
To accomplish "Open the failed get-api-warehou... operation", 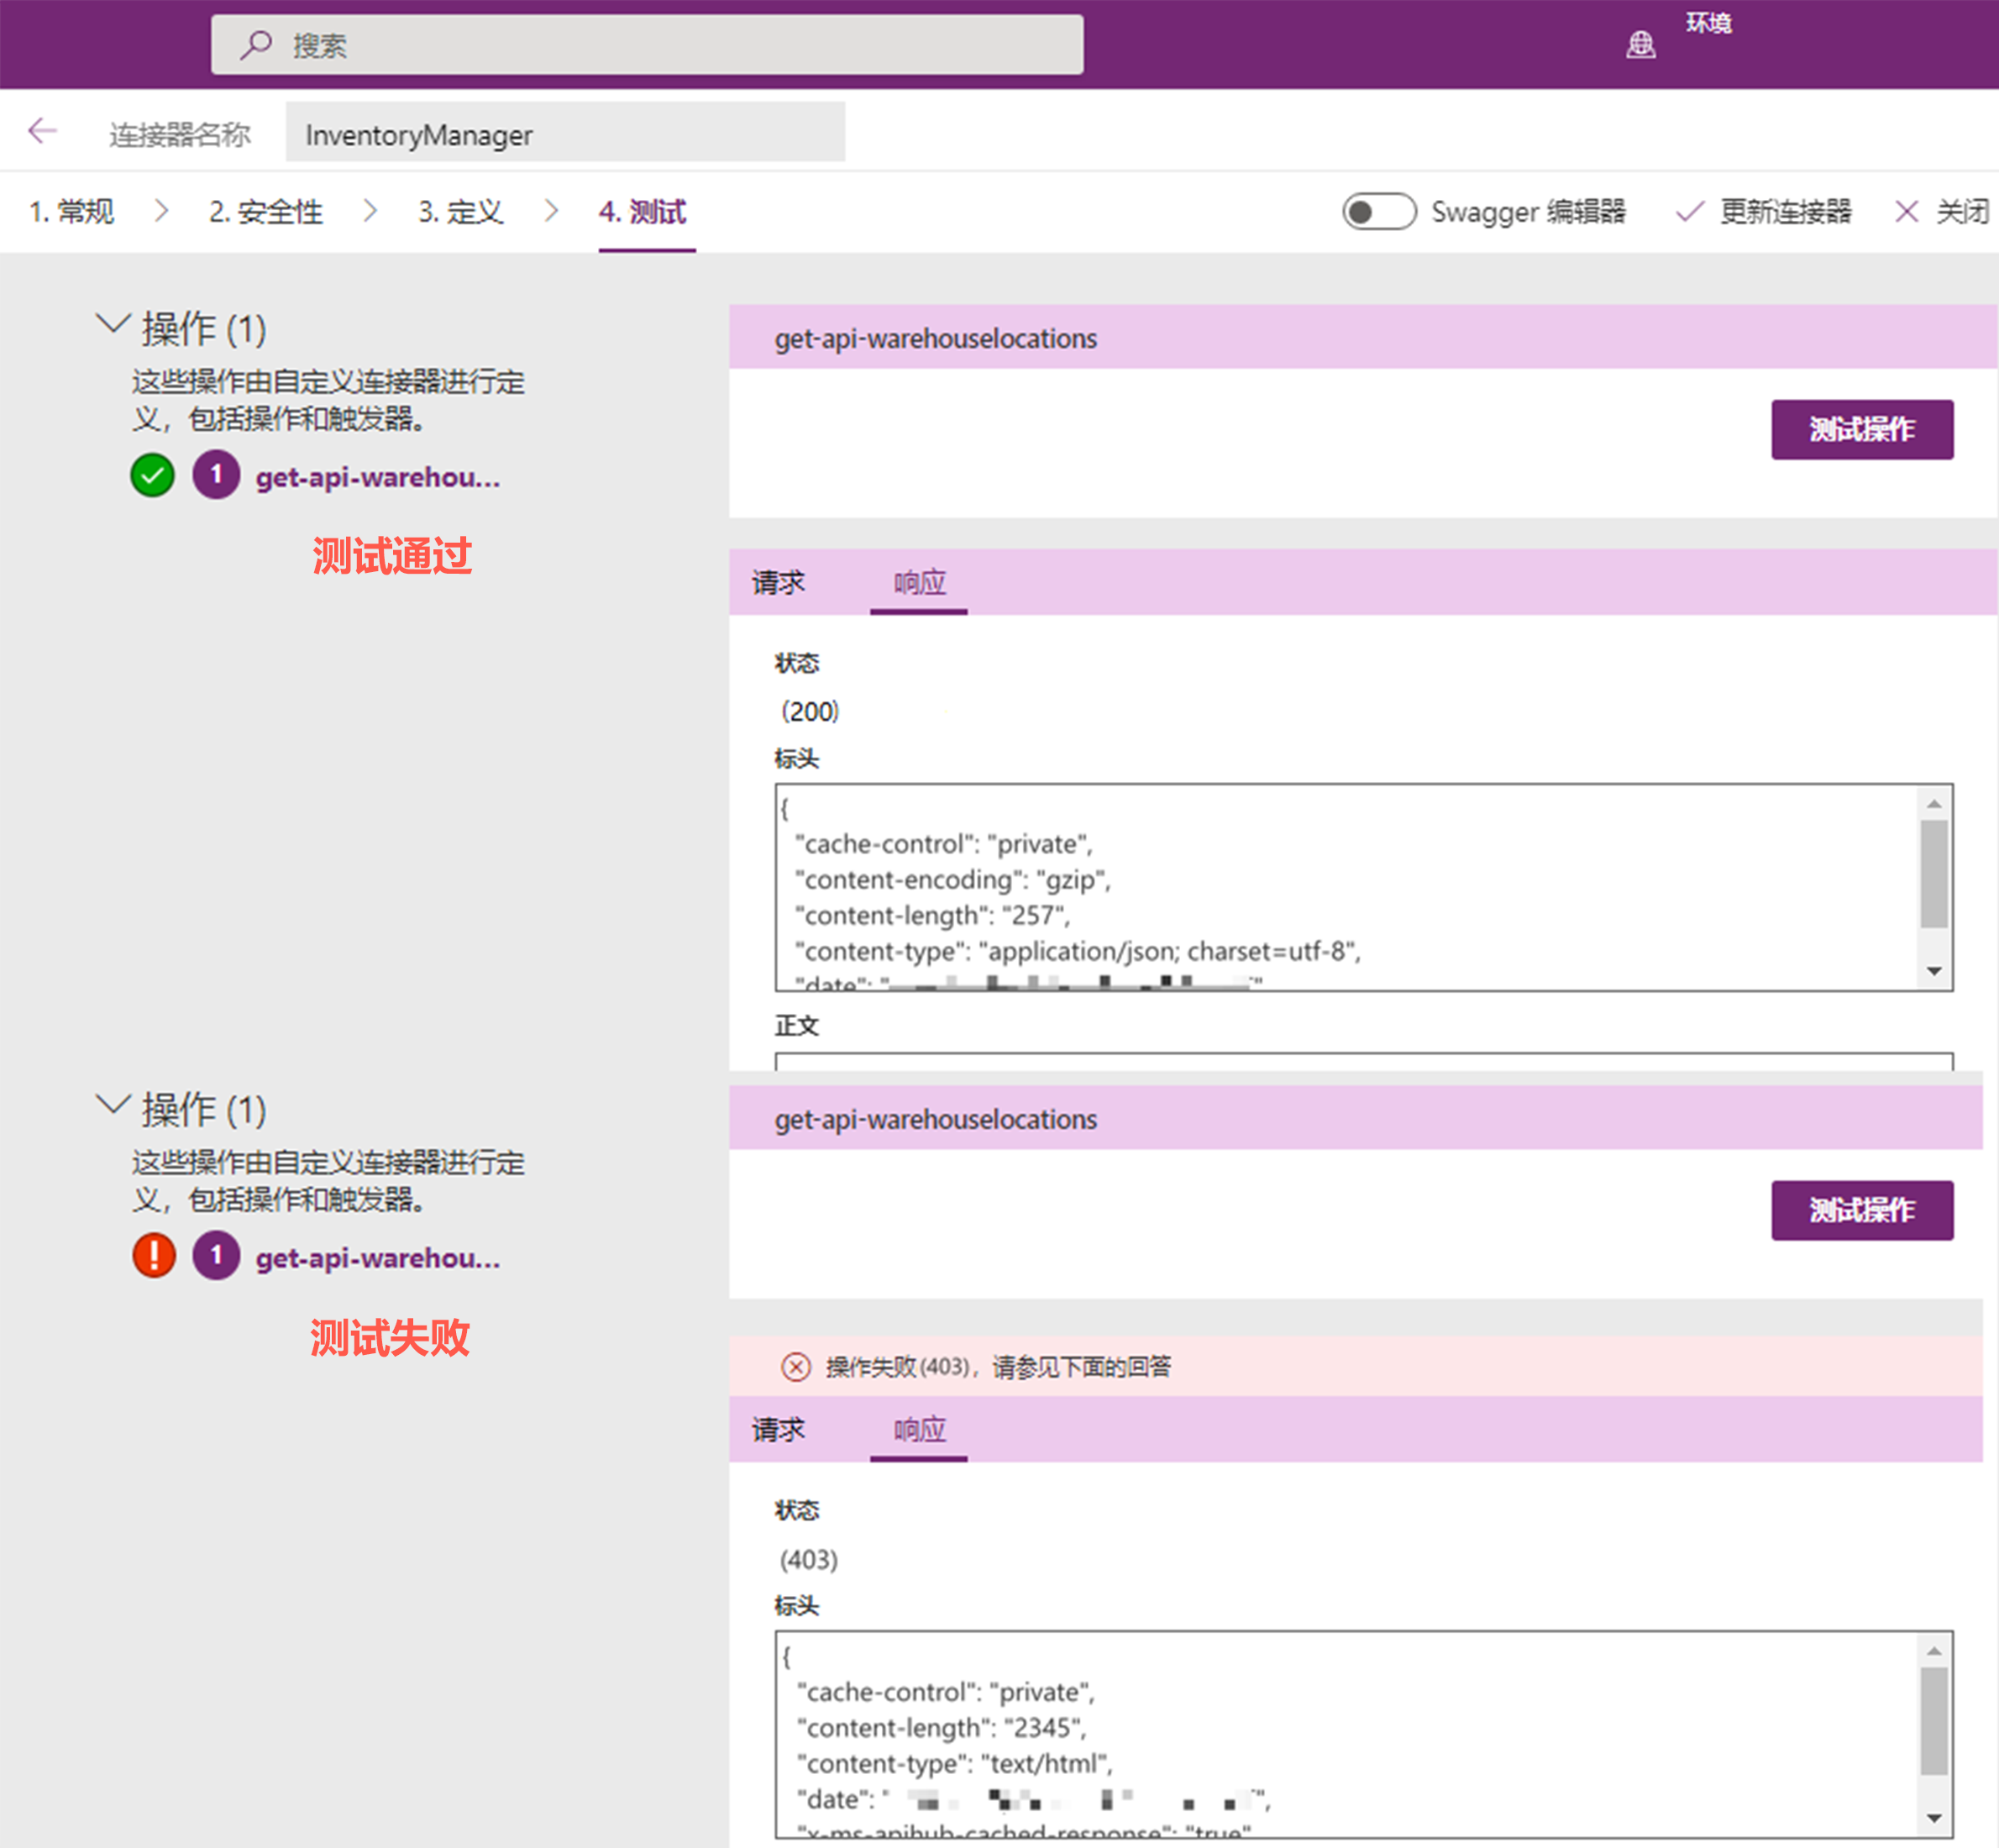I will click(x=378, y=1258).
